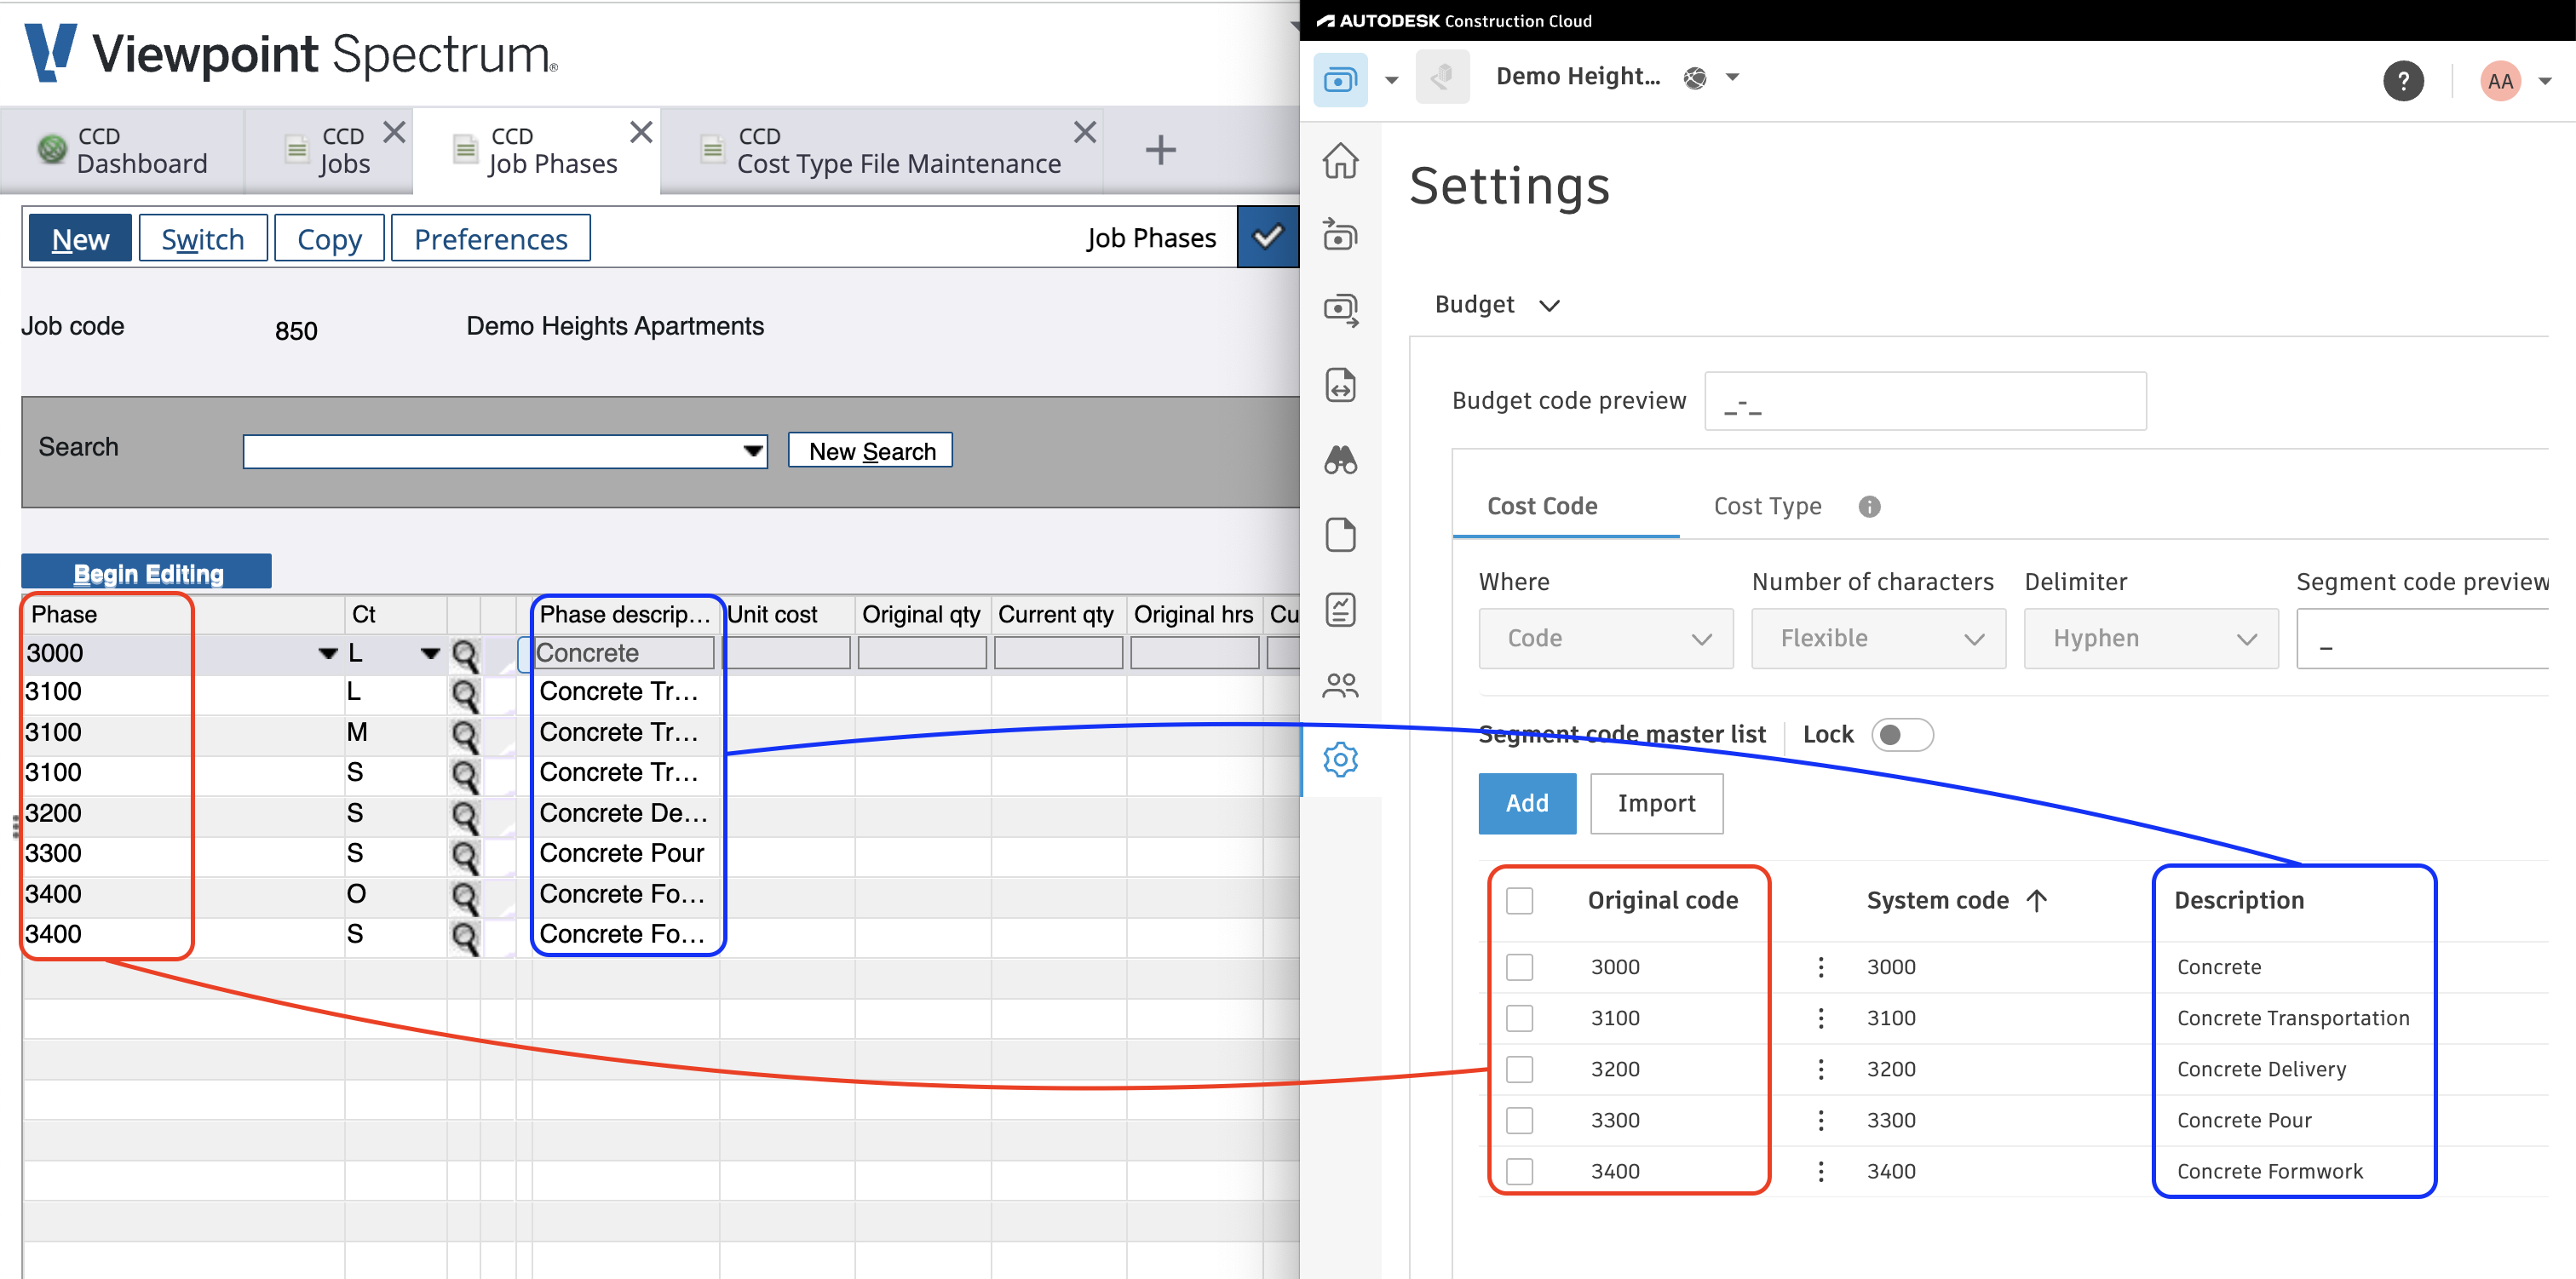Click Begin Editing
This screenshot has height=1279, width=2576.
(147, 572)
